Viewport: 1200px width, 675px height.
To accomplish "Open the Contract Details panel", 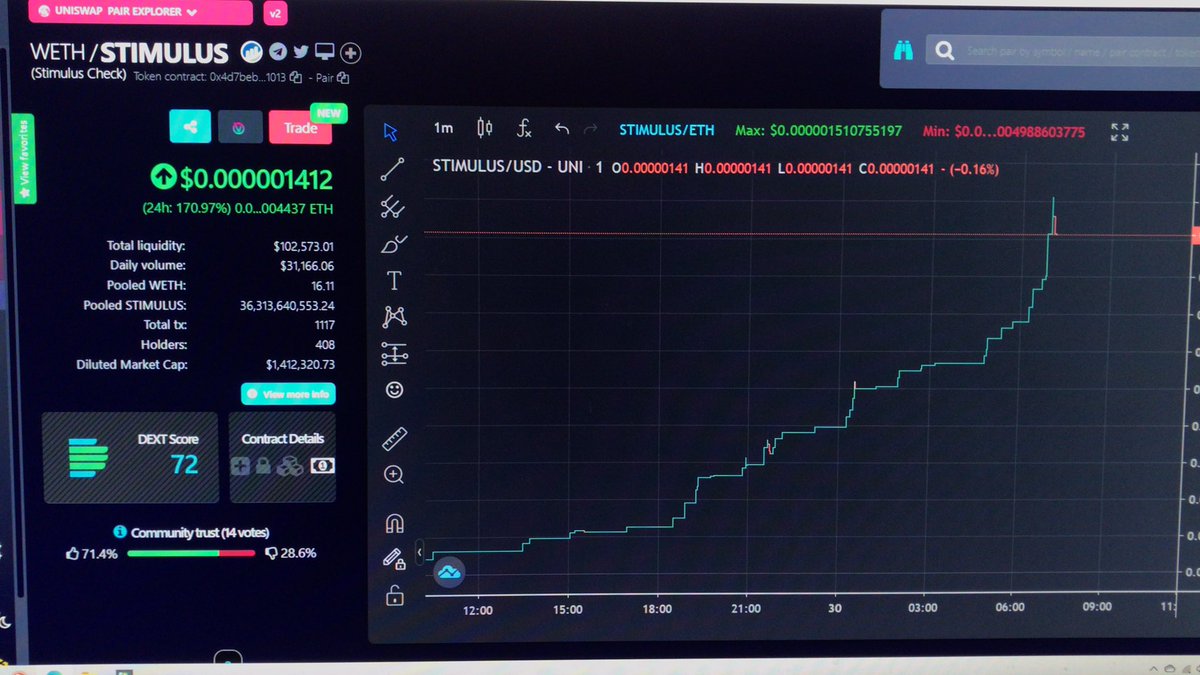I will click(283, 458).
